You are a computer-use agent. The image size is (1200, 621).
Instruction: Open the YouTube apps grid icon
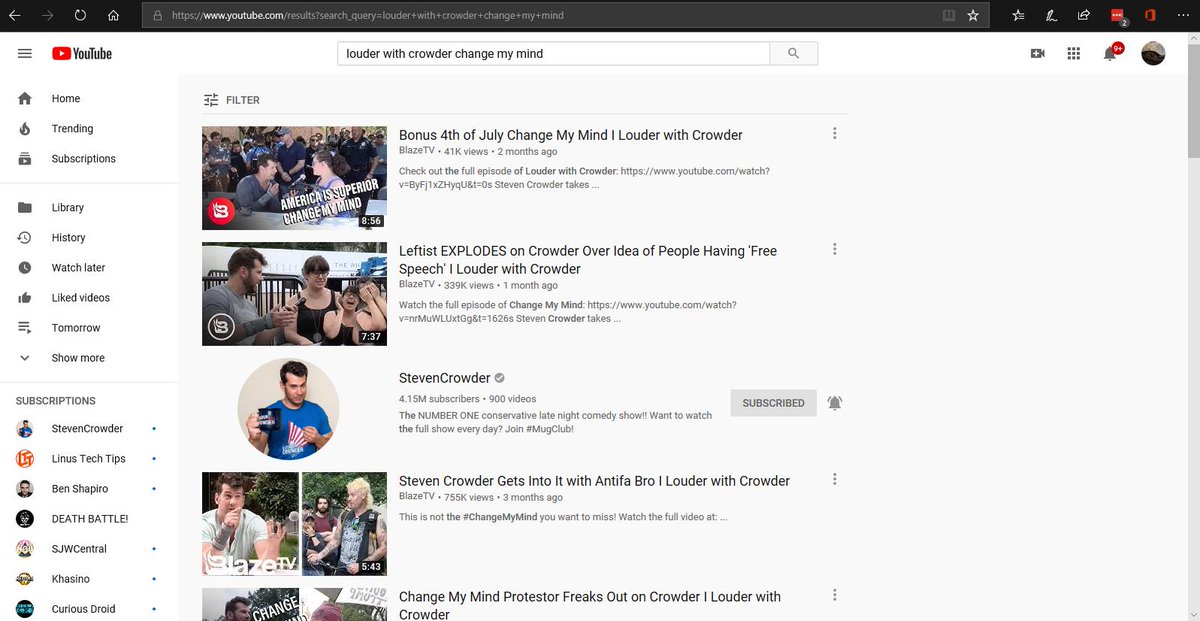1073,53
